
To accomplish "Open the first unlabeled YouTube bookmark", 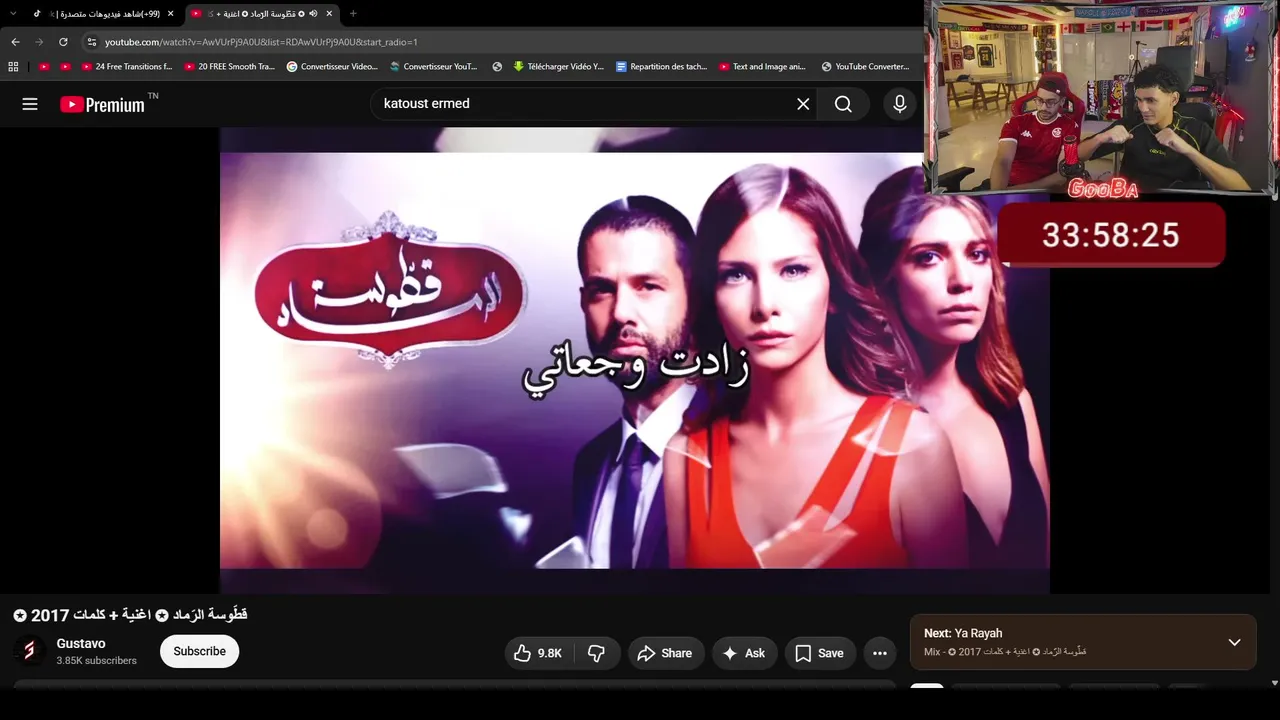I will click(43, 67).
